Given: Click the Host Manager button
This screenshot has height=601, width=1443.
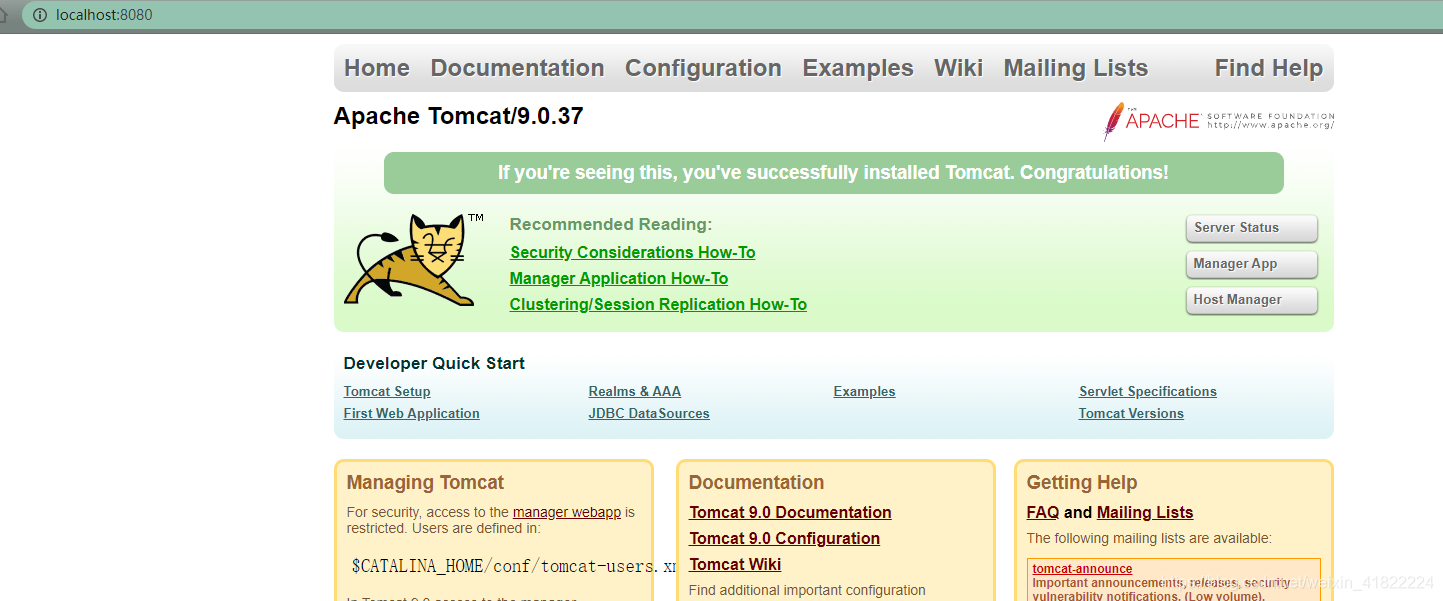Looking at the screenshot, I should [x=1251, y=300].
